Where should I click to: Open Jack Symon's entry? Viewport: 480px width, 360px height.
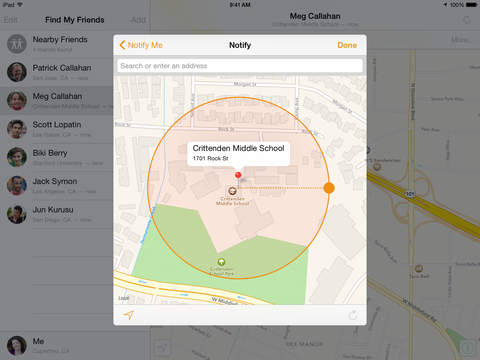(x=57, y=186)
